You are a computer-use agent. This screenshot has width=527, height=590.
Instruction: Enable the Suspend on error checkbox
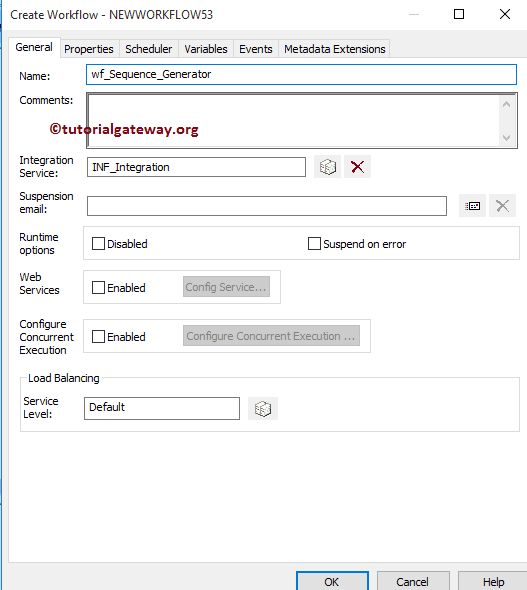tap(314, 244)
